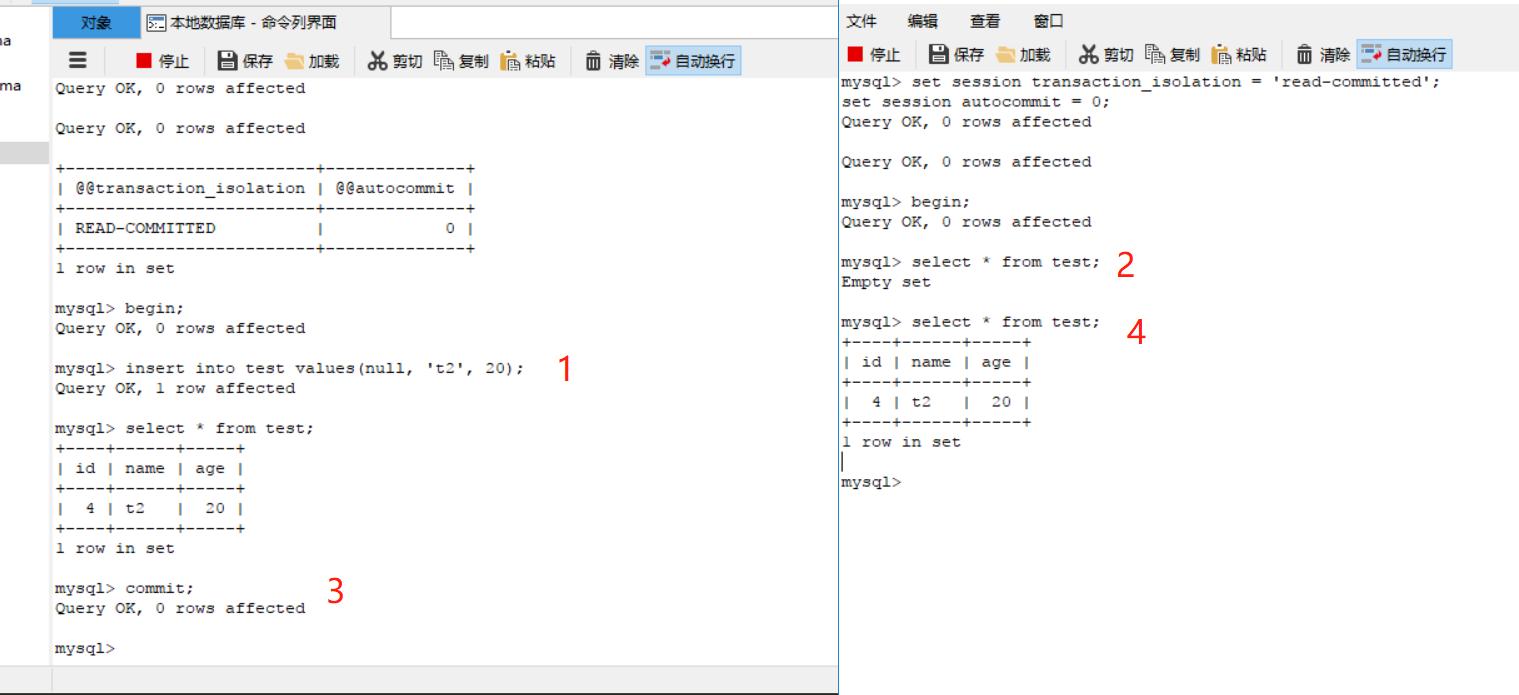Click Clear trash icon in right window
The height and width of the screenshot is (695, 1519).
(x=1305, y=54)
